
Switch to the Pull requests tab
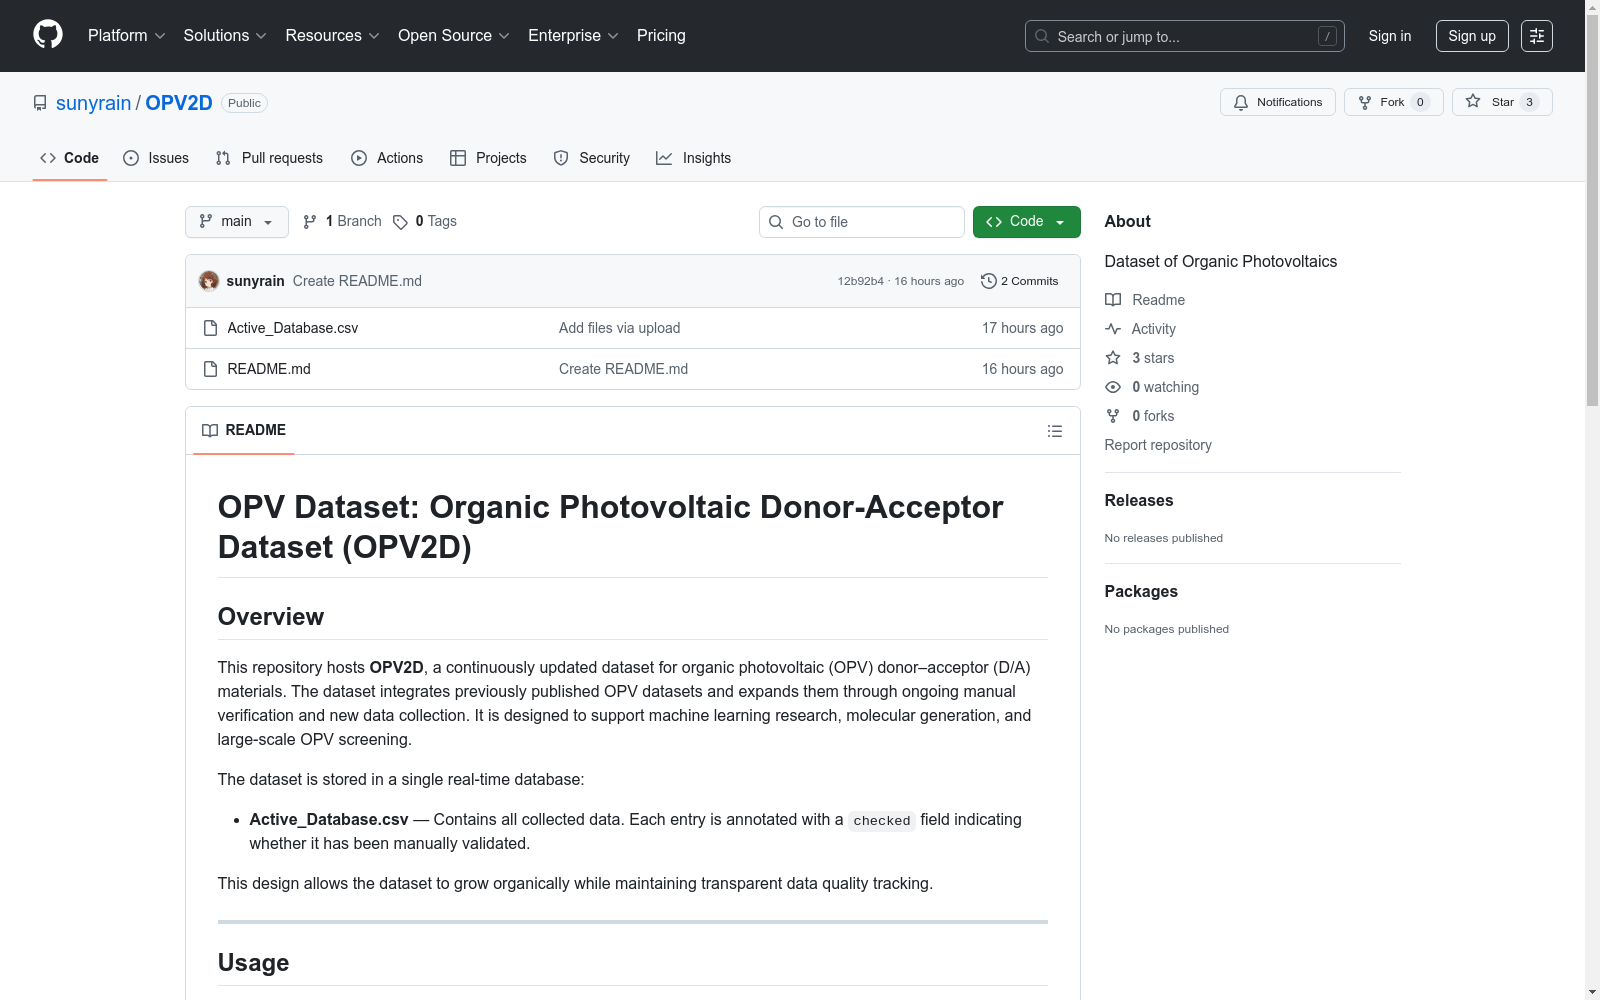pos(269,158)
